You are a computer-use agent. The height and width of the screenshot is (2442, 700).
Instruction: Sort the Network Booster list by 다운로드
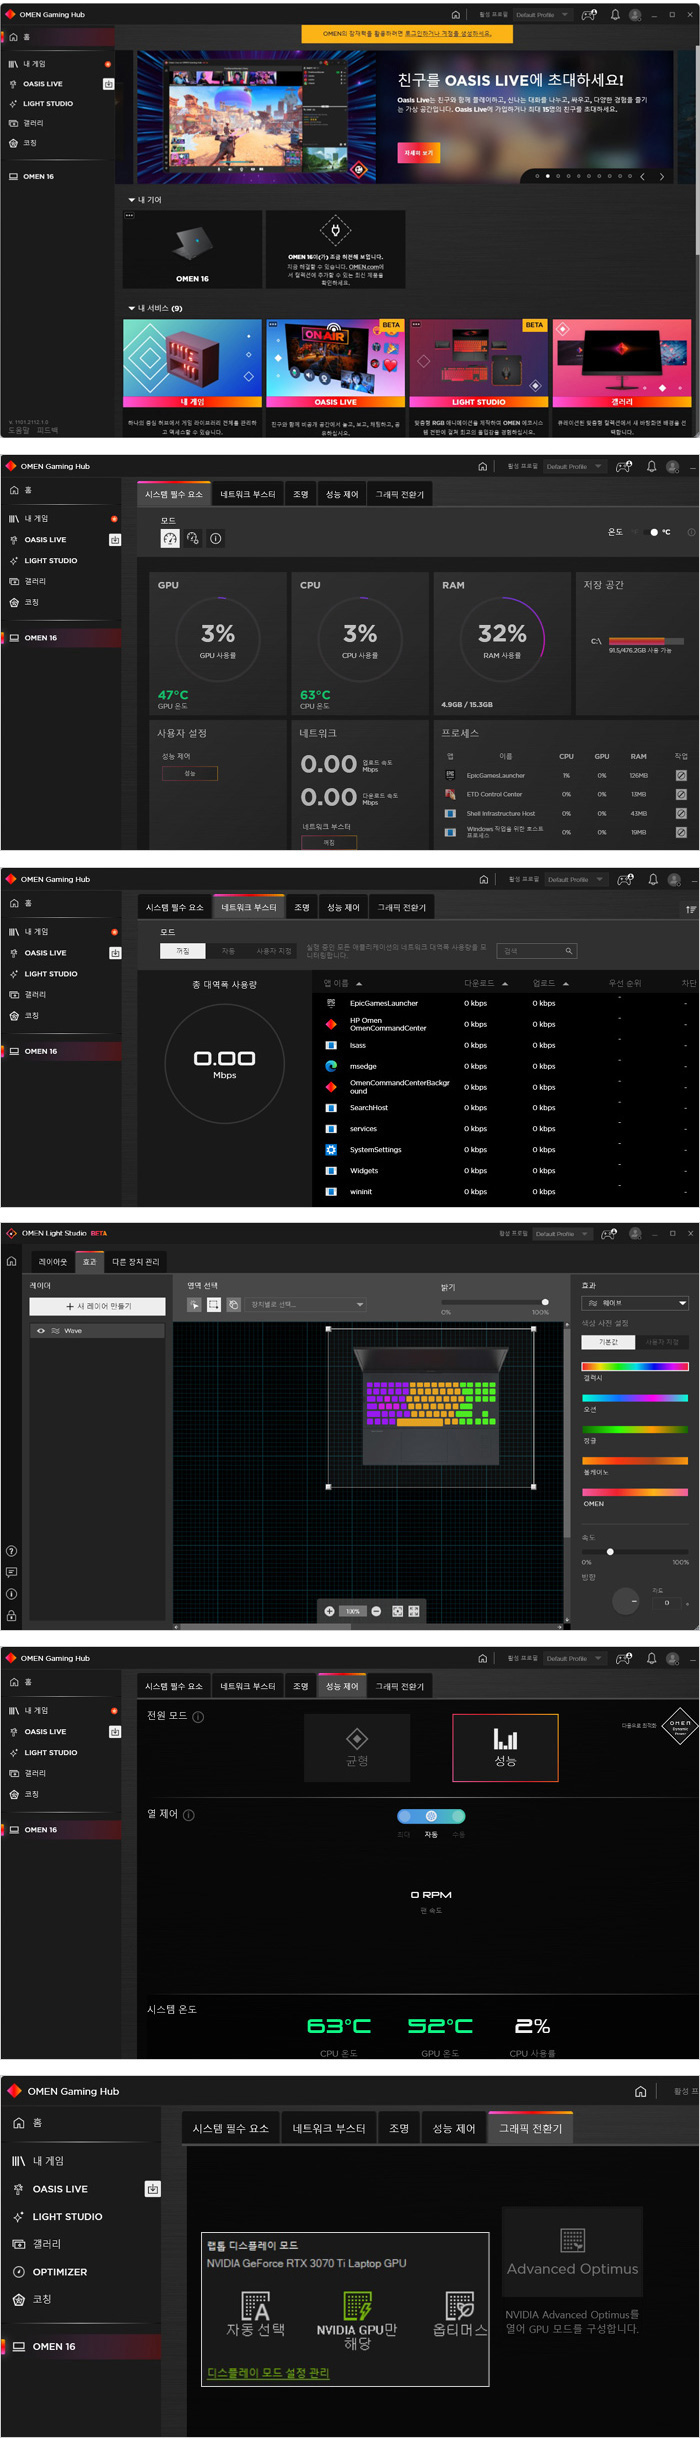point(486,984)
